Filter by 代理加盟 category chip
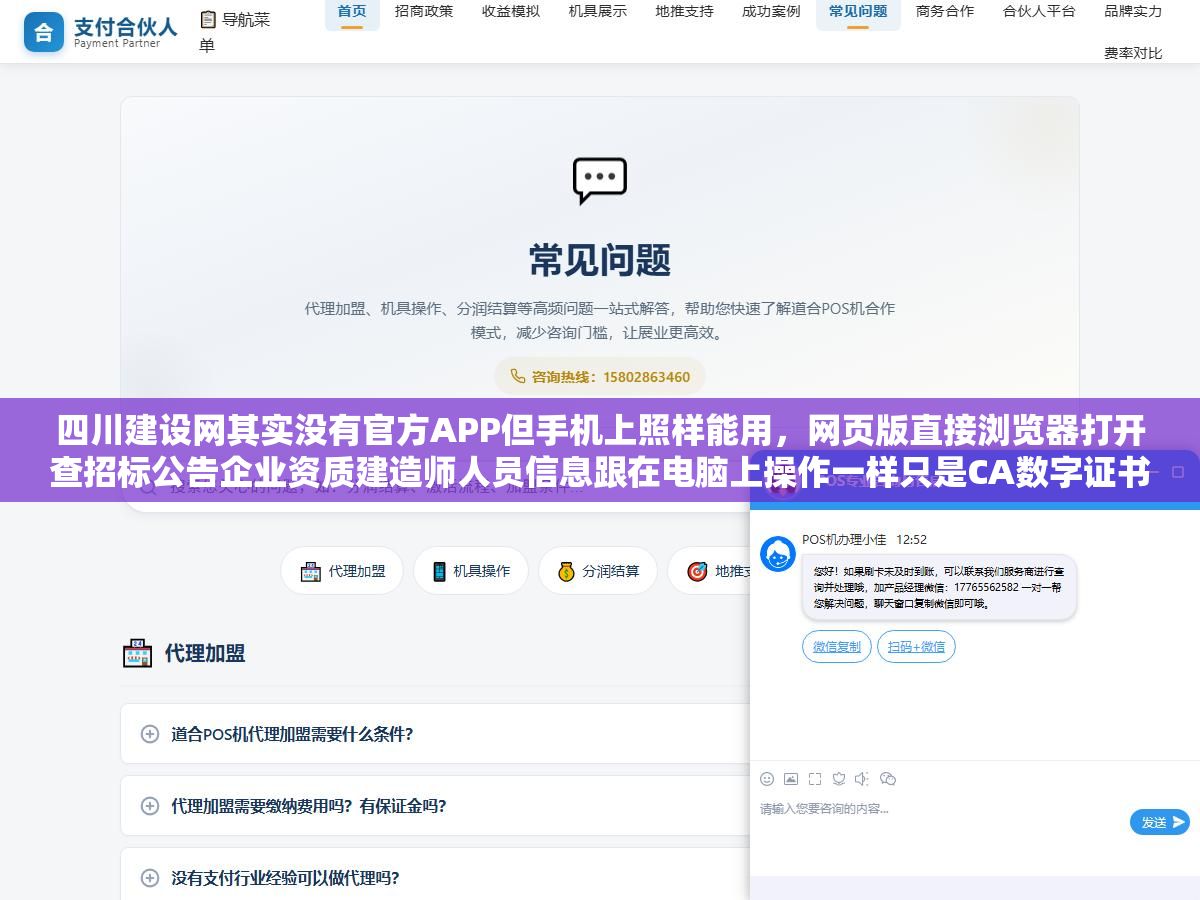This screenshot has width=1200, height=900. pos(342,571)
